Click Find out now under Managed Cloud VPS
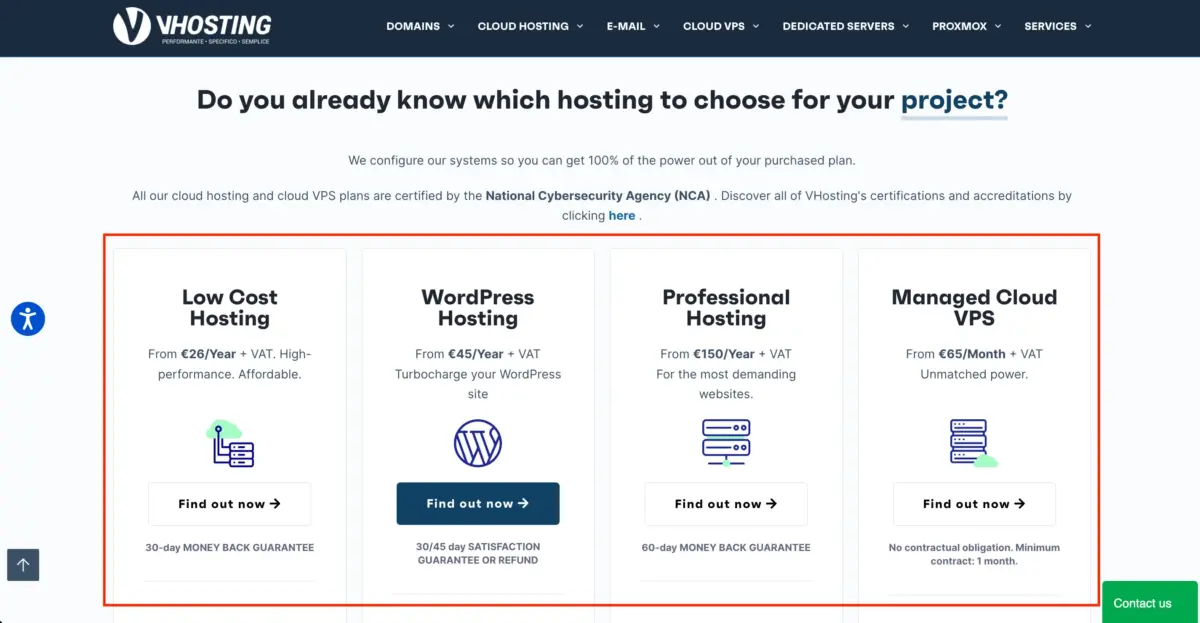1200x623 pixels. click(x=974, y=504)
